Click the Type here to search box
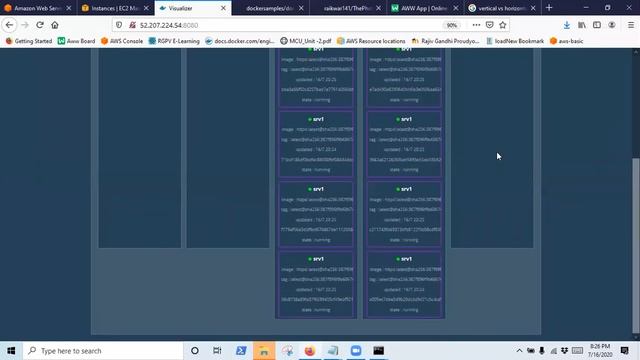The width and height of the screenshot is (640, 360). 103,351
